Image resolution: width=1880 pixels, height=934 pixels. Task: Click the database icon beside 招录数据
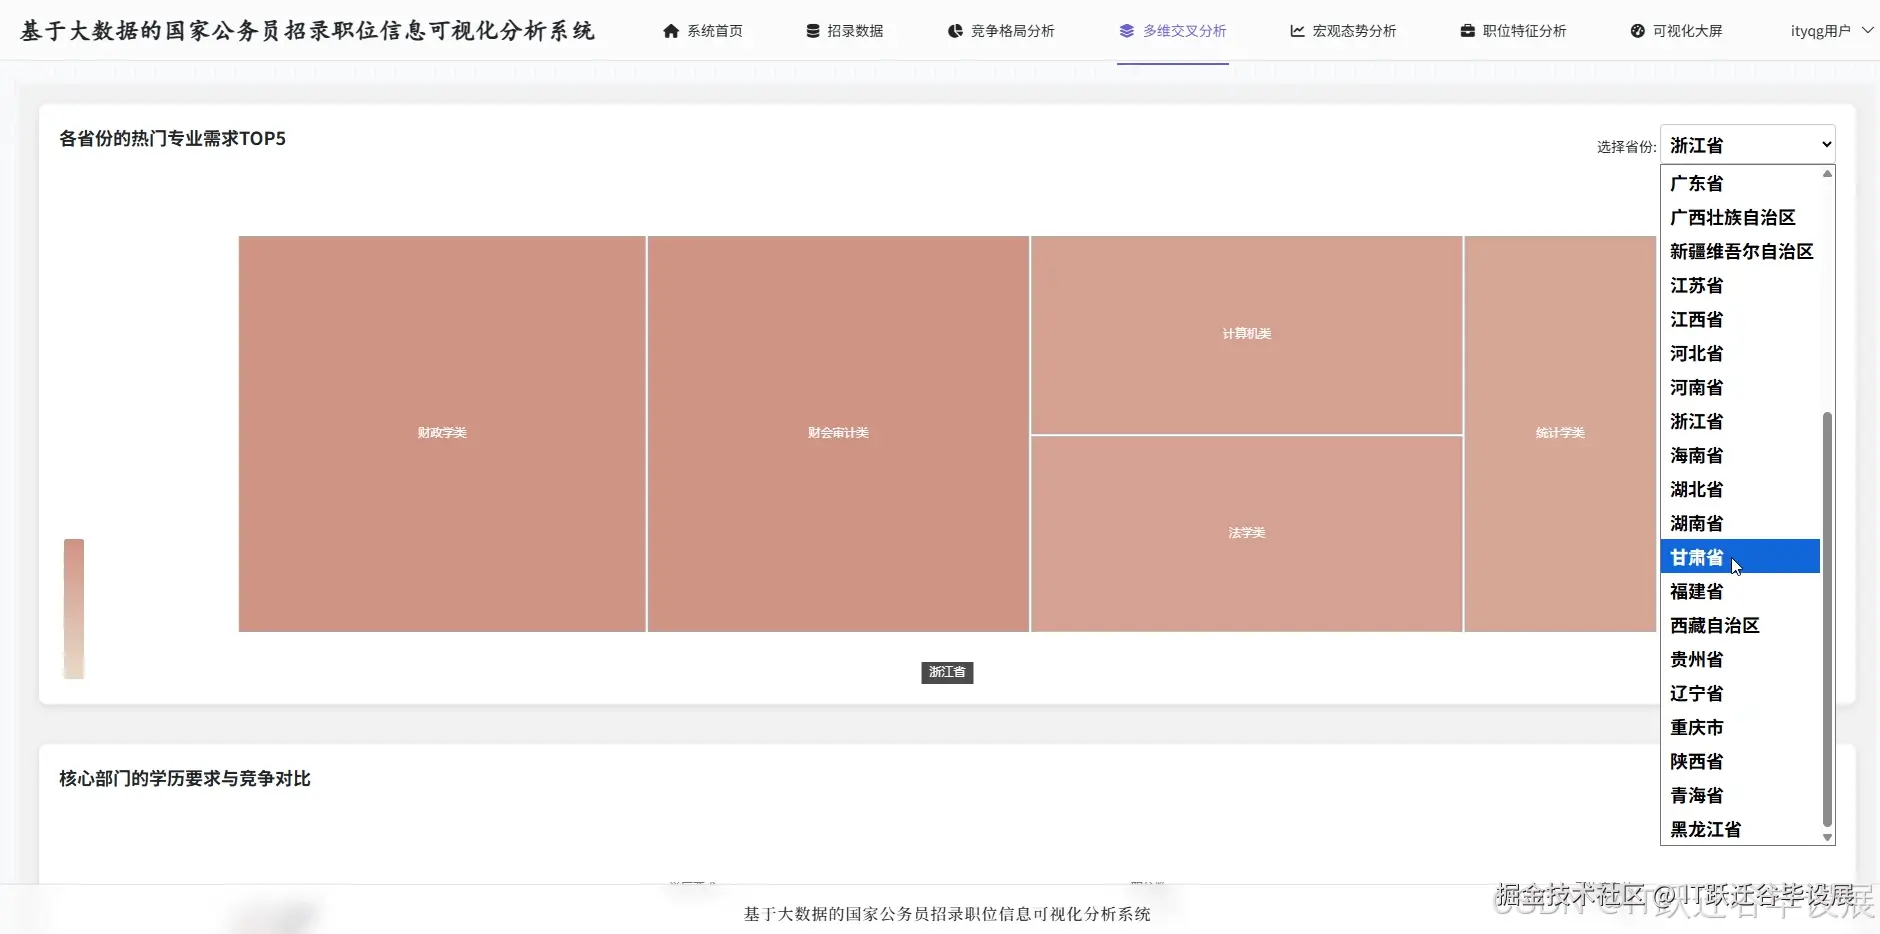[812, 30]
